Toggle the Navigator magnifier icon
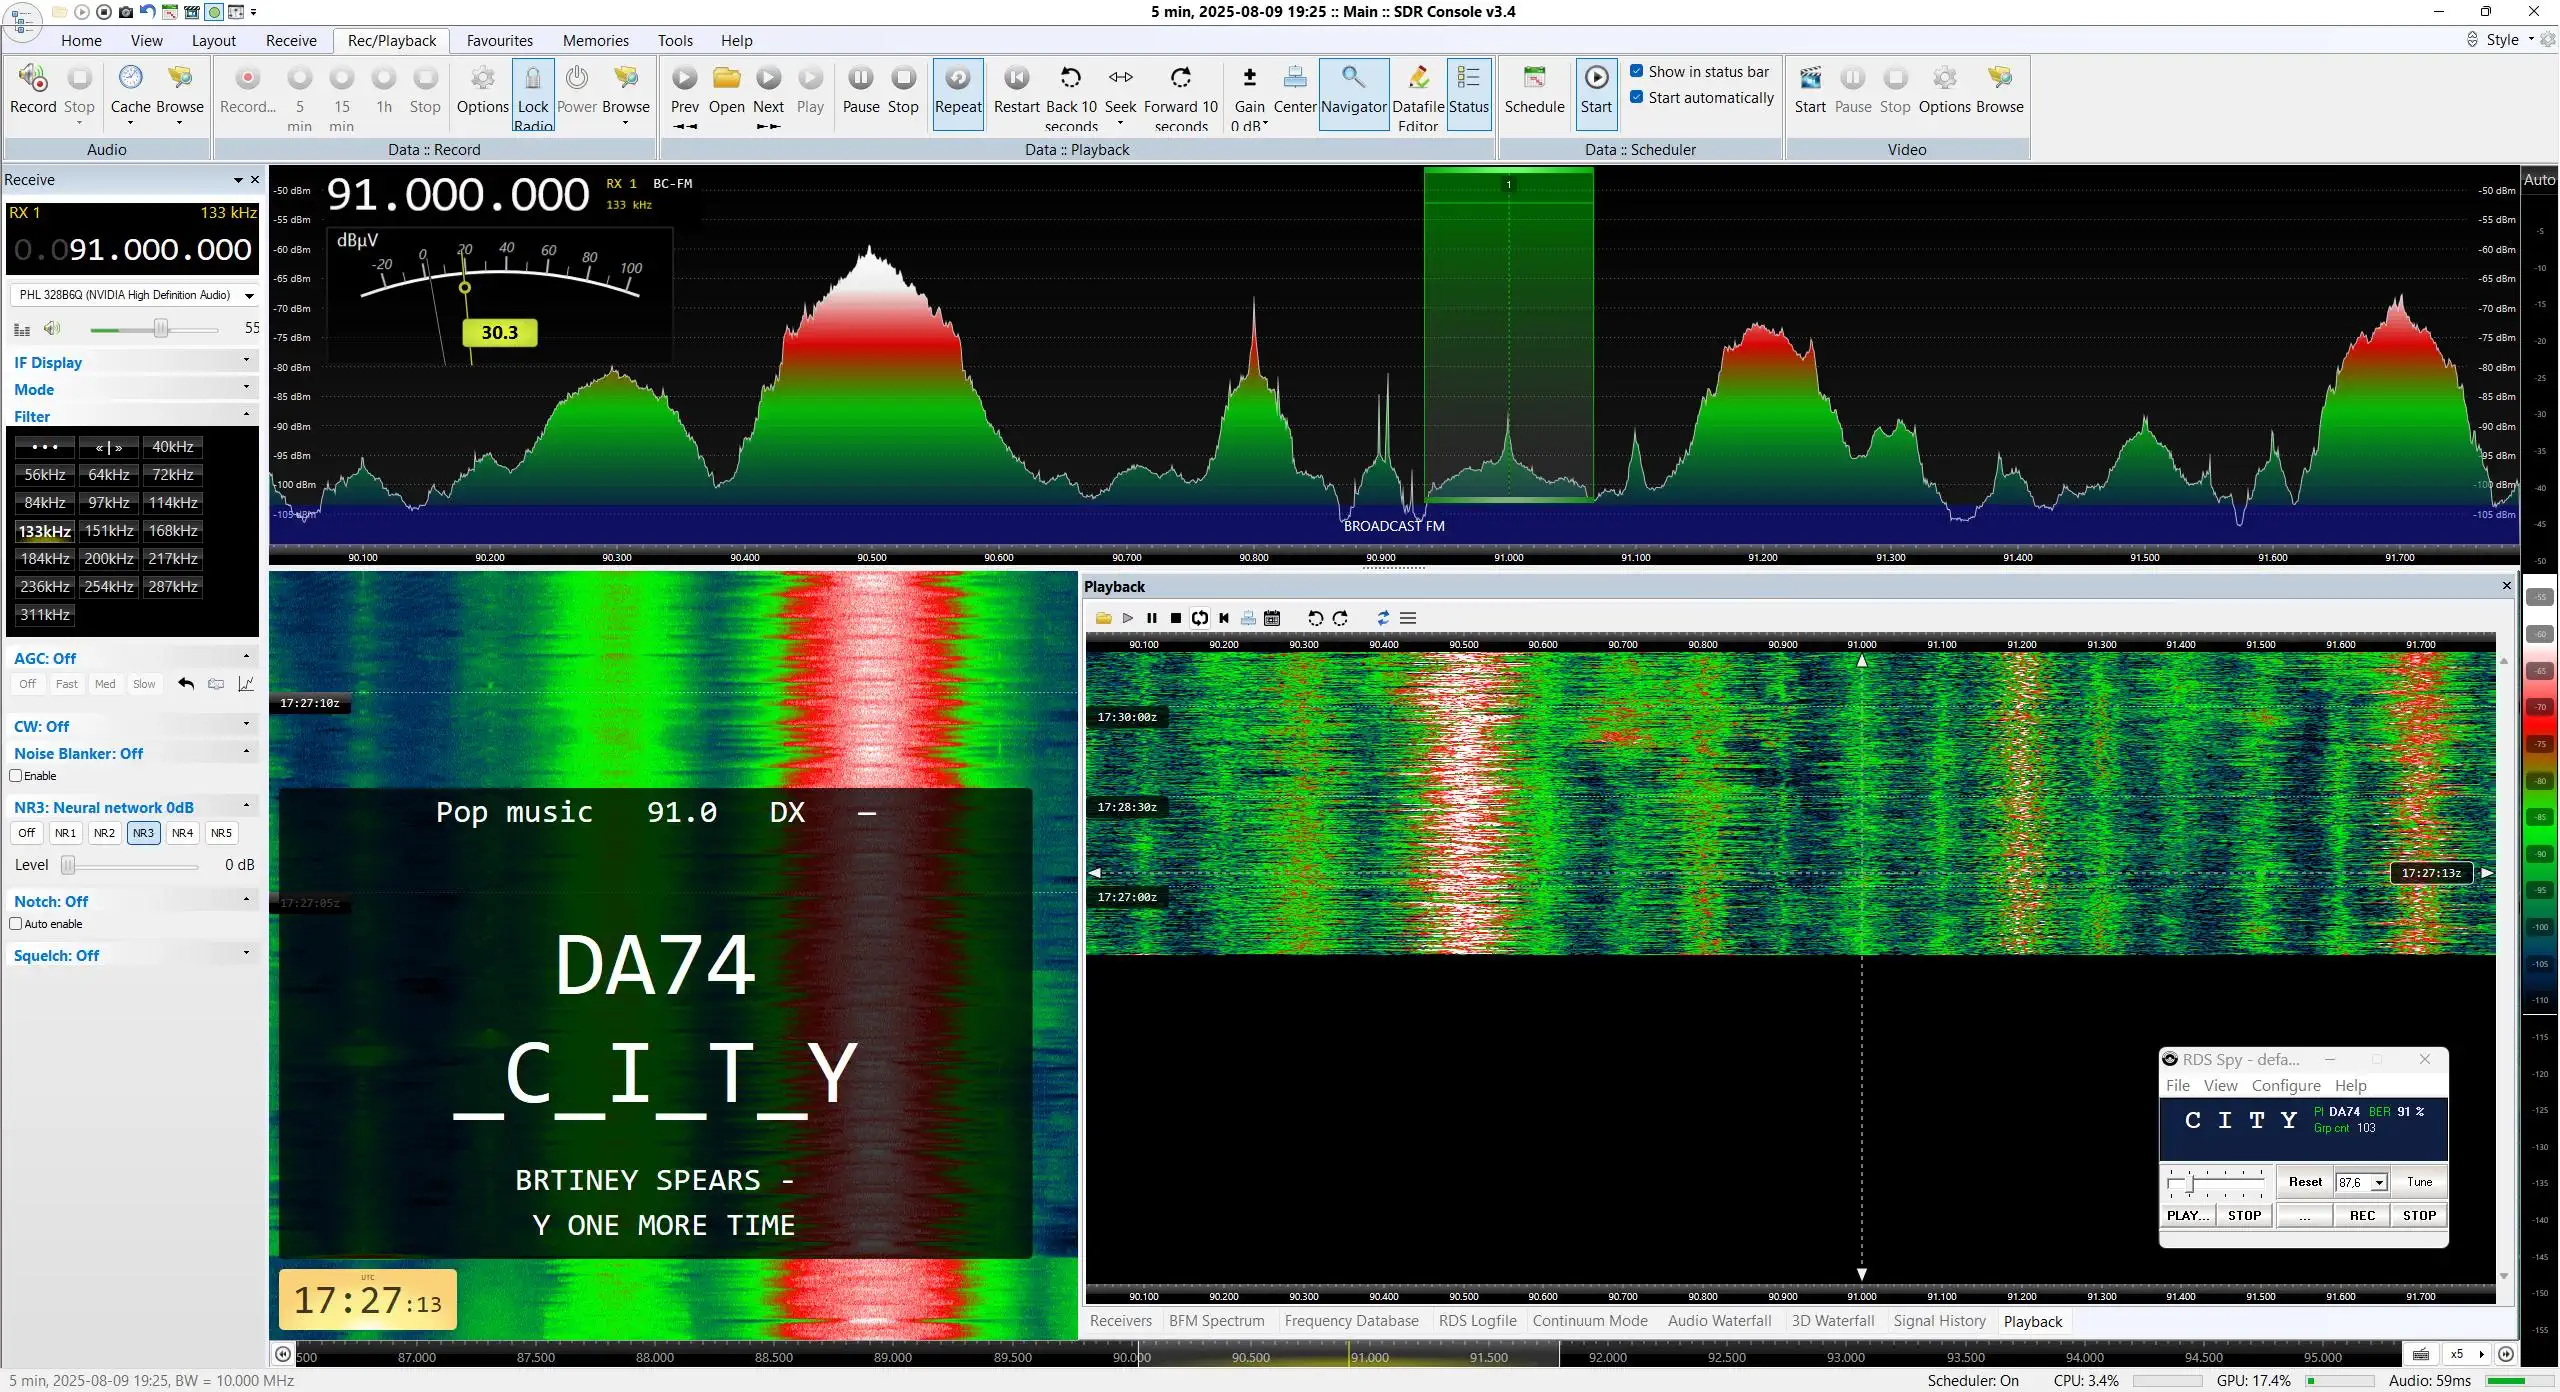Viewport: 2560px width, 1392px height. (1353, 78)
